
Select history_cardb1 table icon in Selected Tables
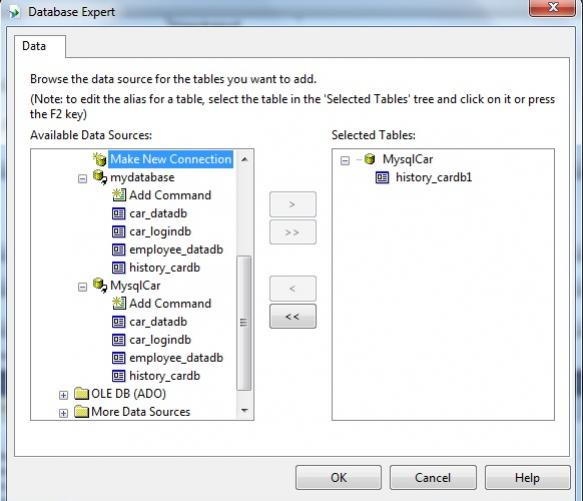point(382,177)
